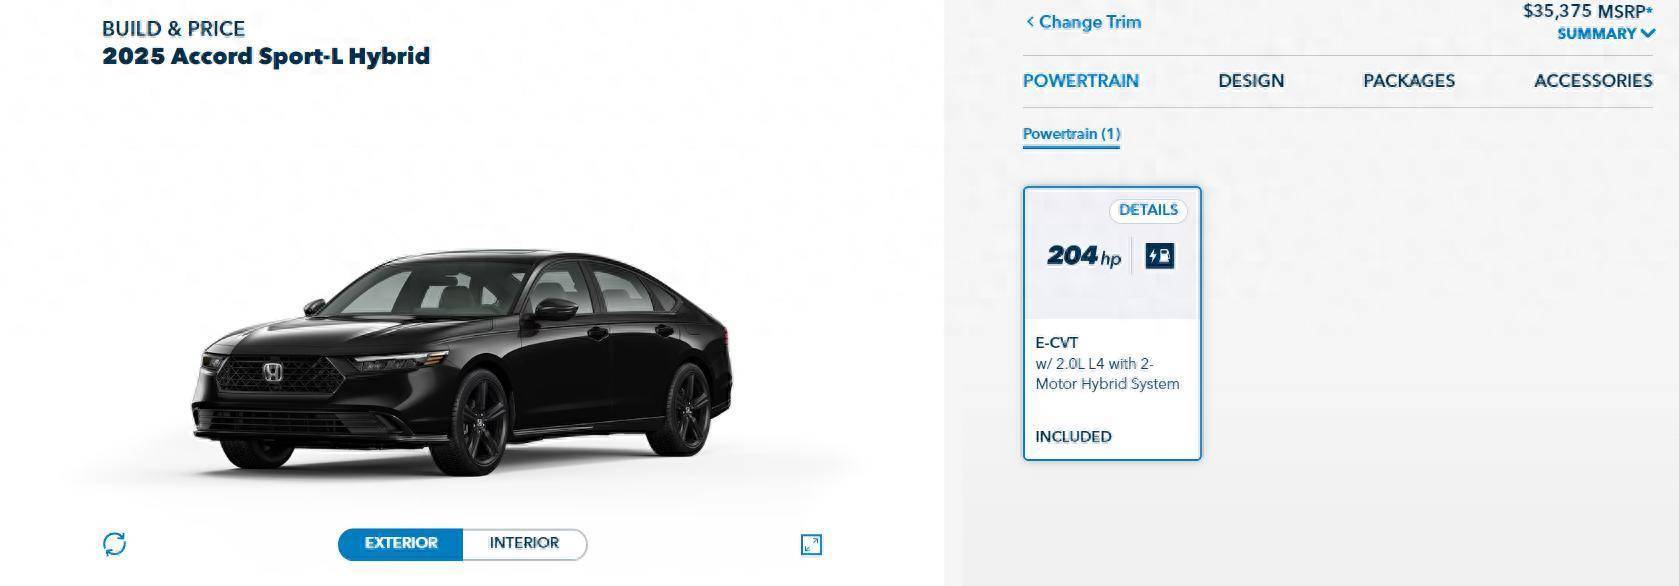1679x586 pixels.
Task: Click the back chevron beside Change Trim
Action: click(x=1030, y=21)
